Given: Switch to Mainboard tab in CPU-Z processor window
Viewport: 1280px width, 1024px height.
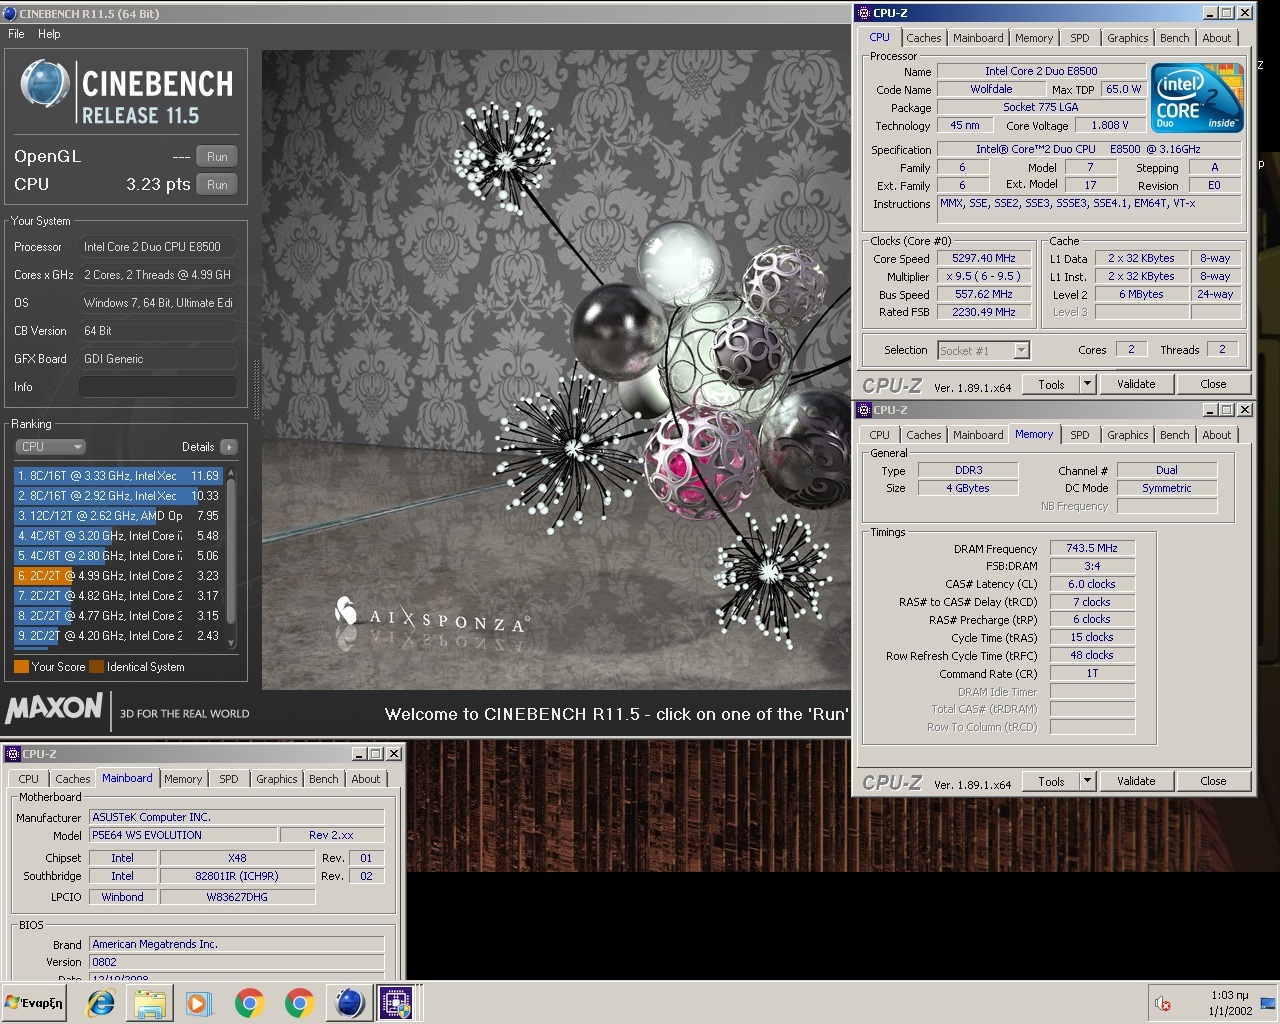Looking at the screenshot, I should click(x=978, y=38).
